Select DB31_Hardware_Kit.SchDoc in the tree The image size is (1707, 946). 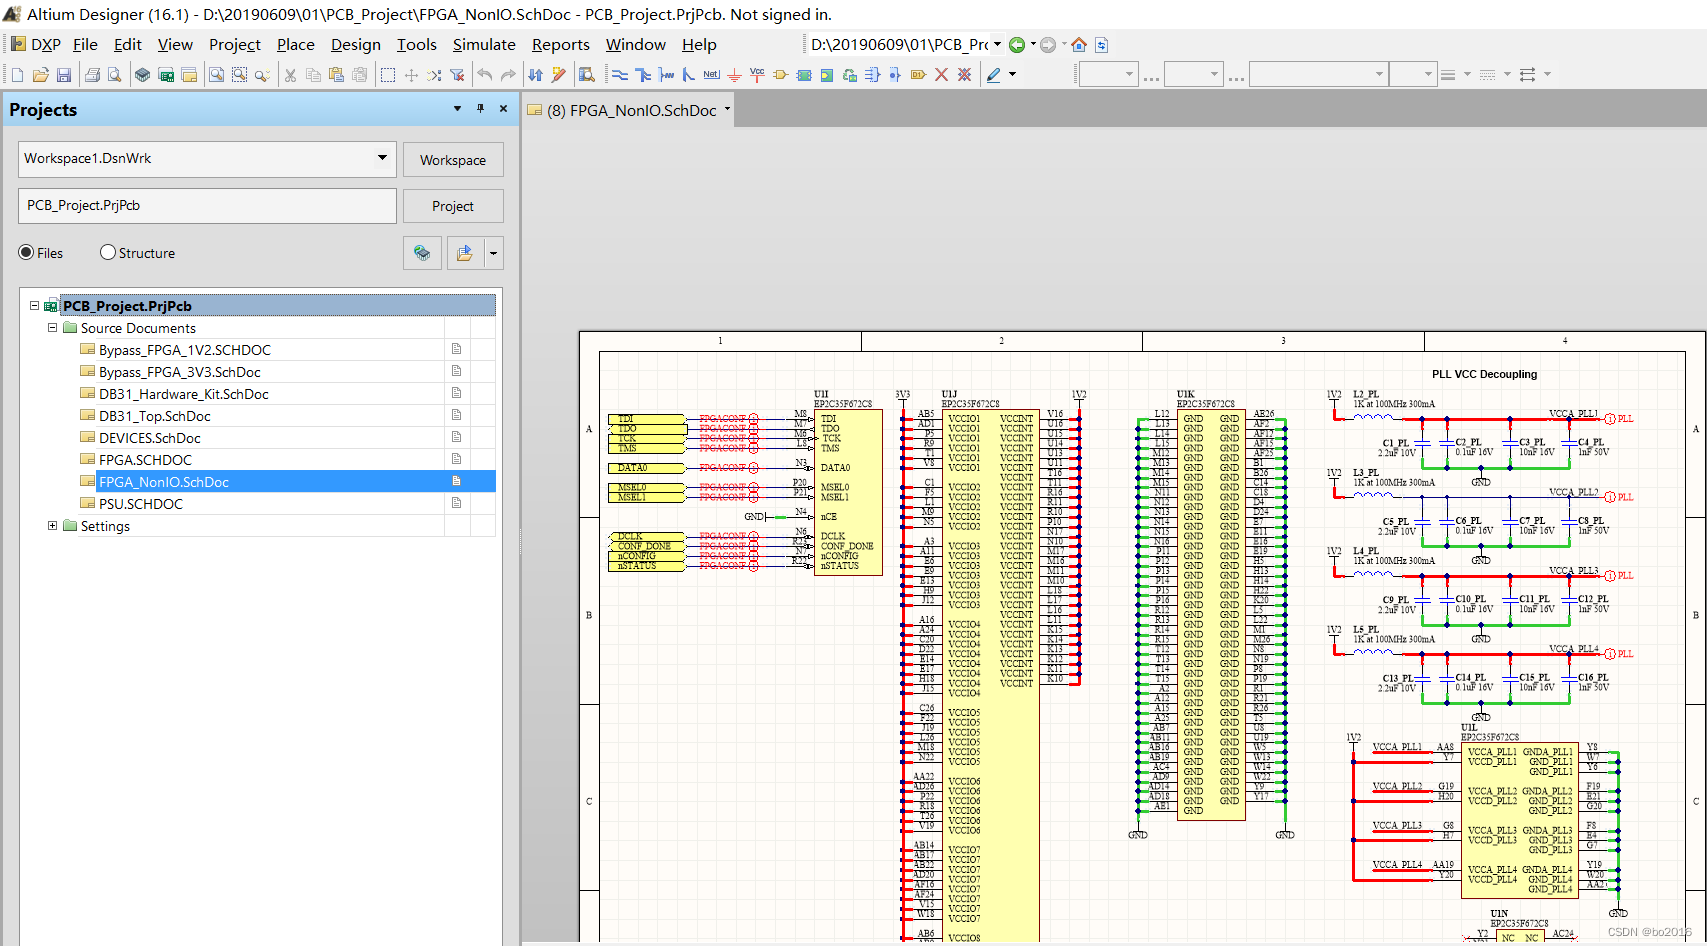[x=184, y=394]
